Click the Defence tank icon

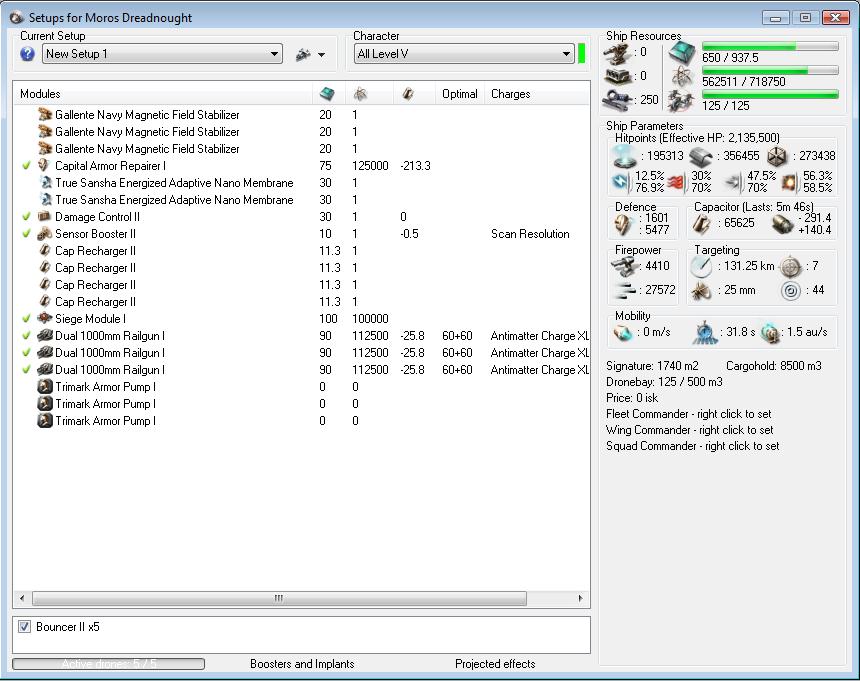pos(623,224)
